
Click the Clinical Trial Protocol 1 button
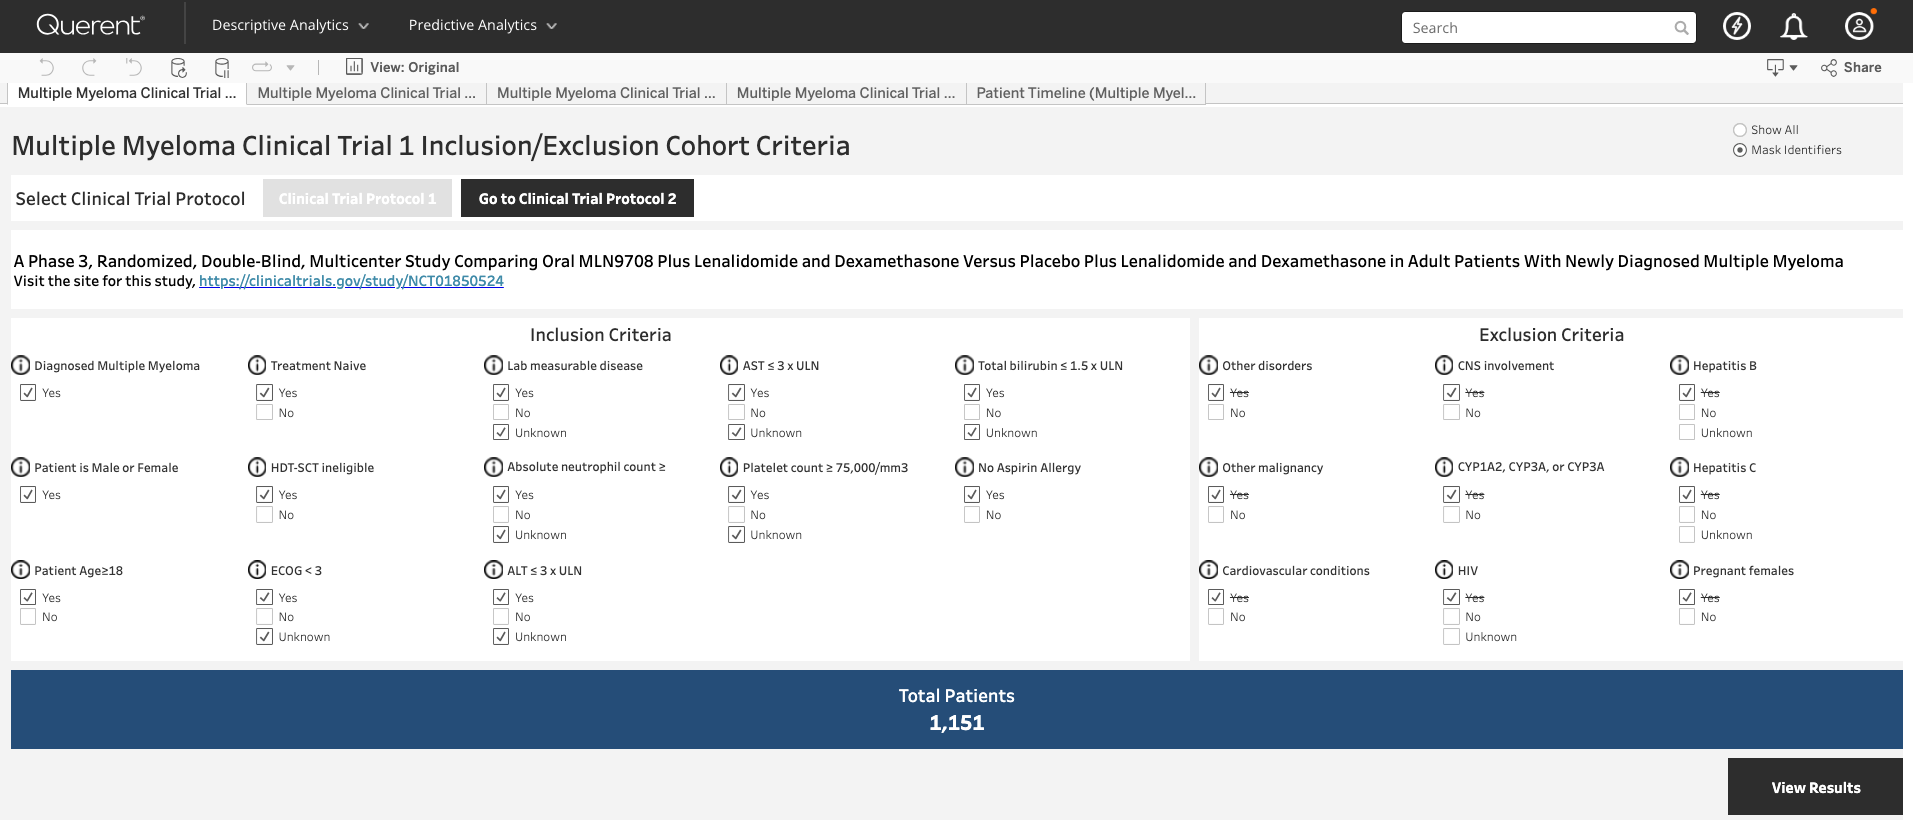click(357, 198)
